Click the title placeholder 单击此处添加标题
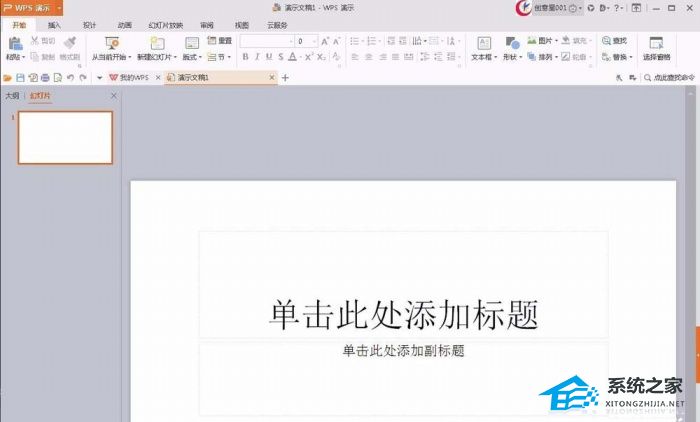The image size is (700, 422). click(404, 314)
